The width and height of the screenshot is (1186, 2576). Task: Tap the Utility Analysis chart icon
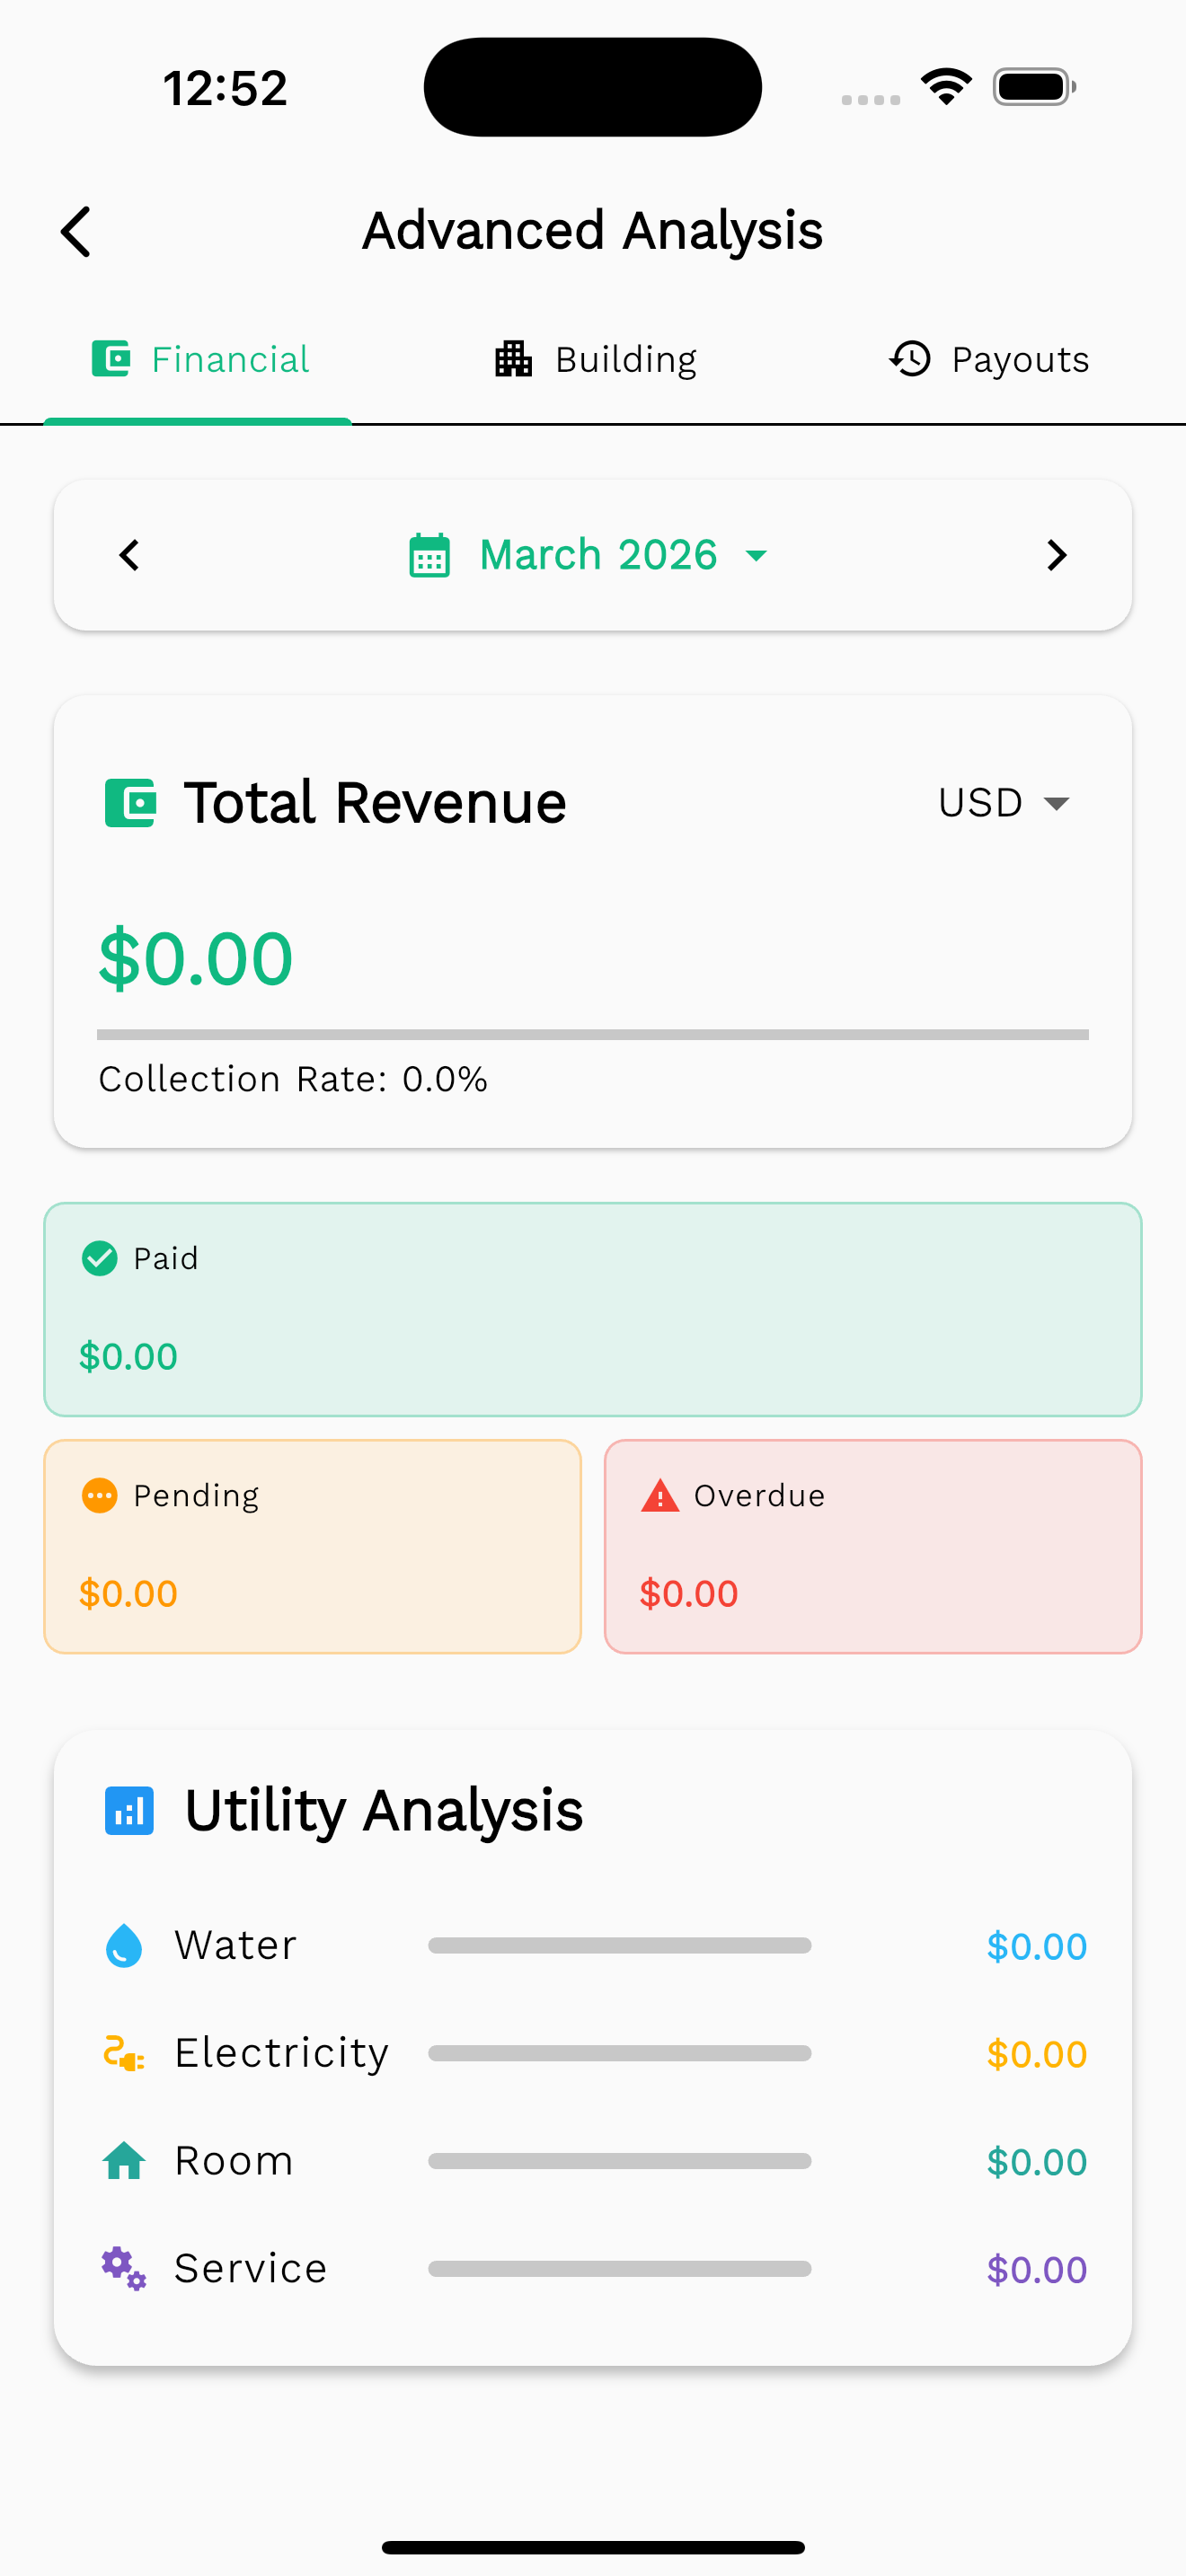[x=130, y=1811]
